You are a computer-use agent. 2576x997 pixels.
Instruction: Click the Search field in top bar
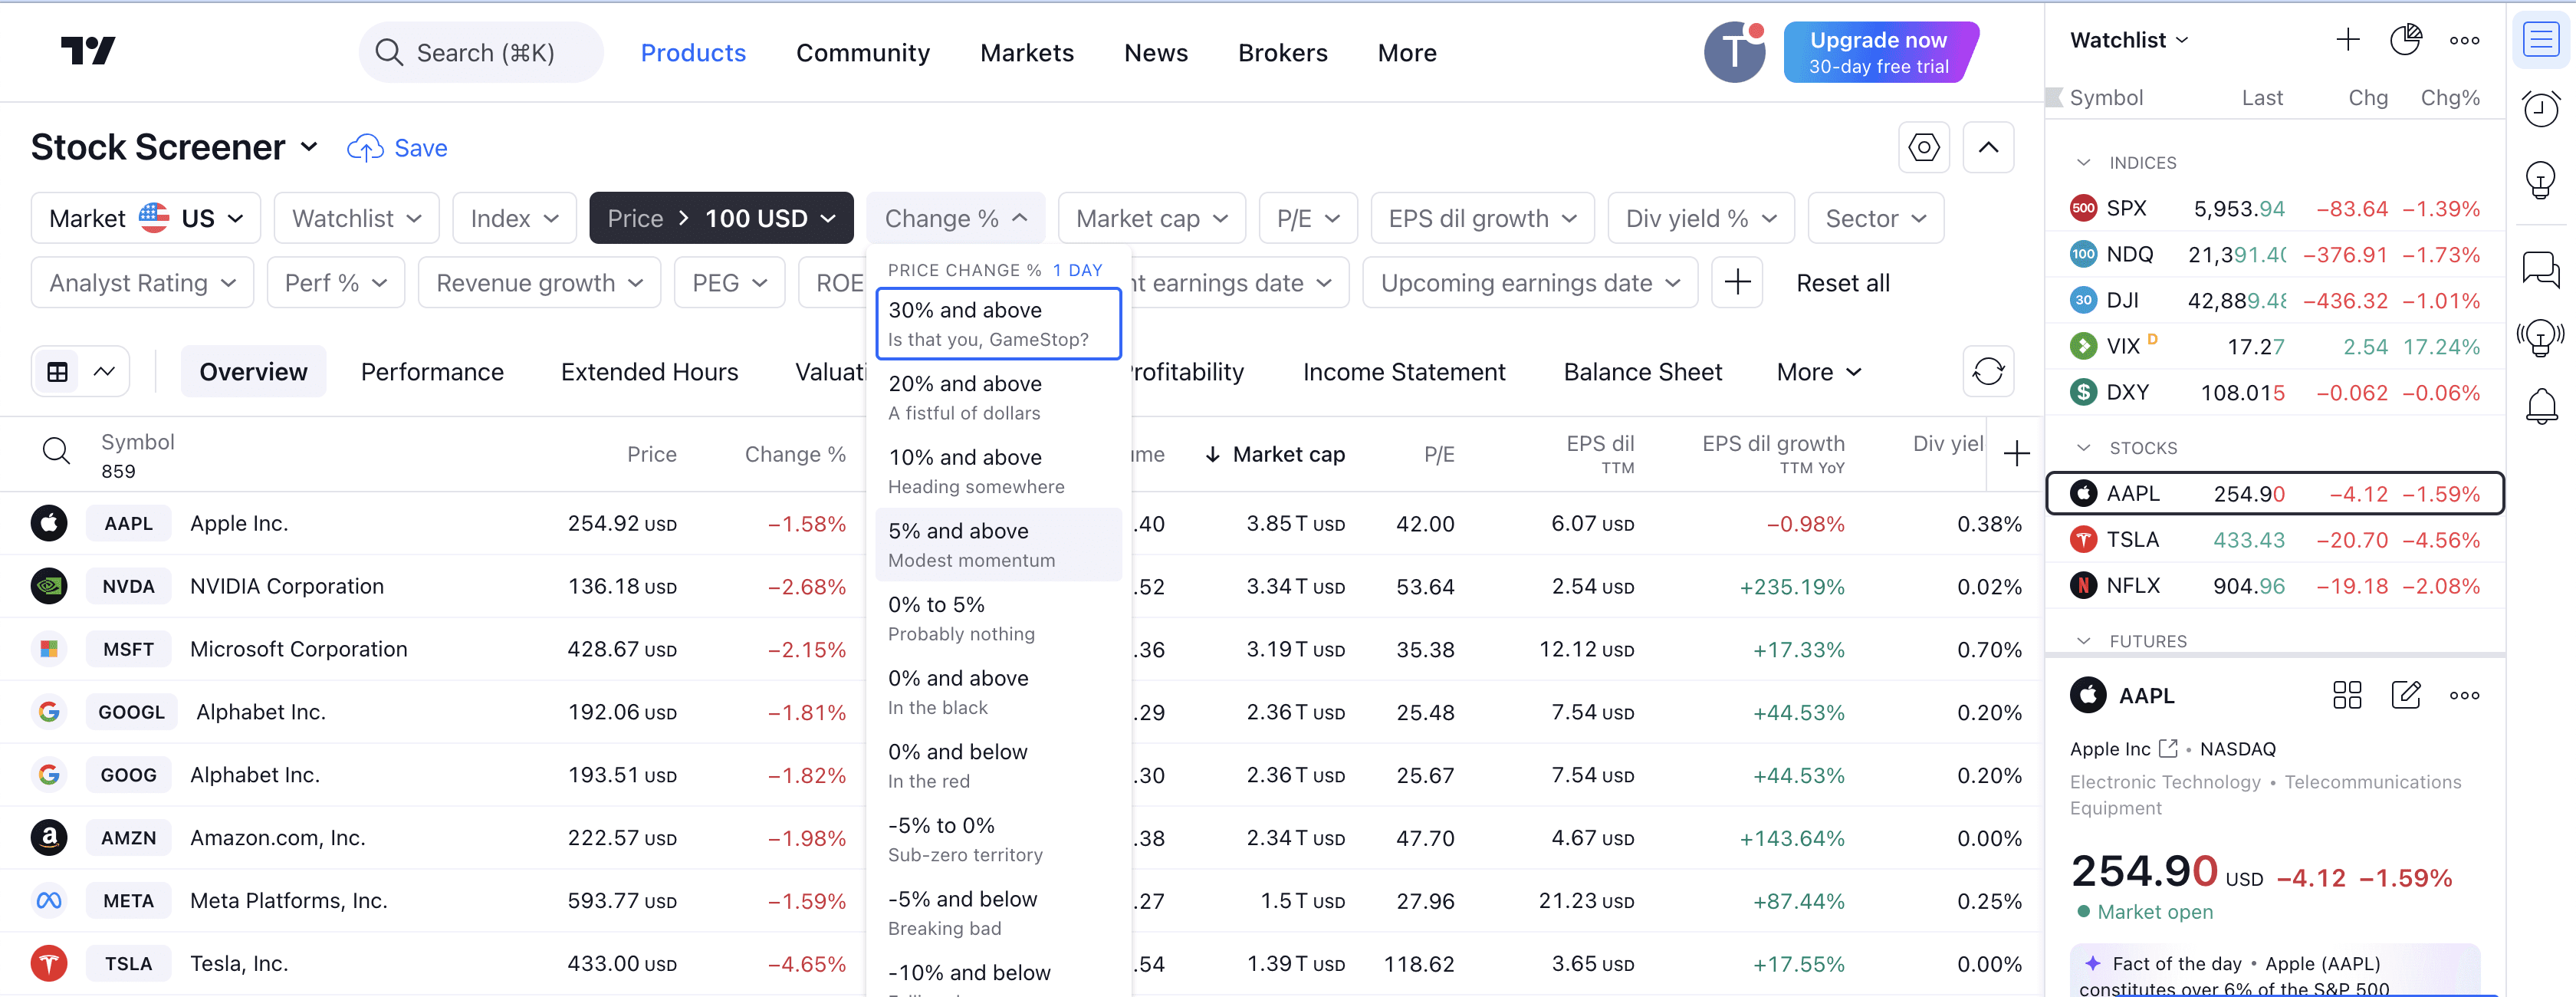click(481, 52)
